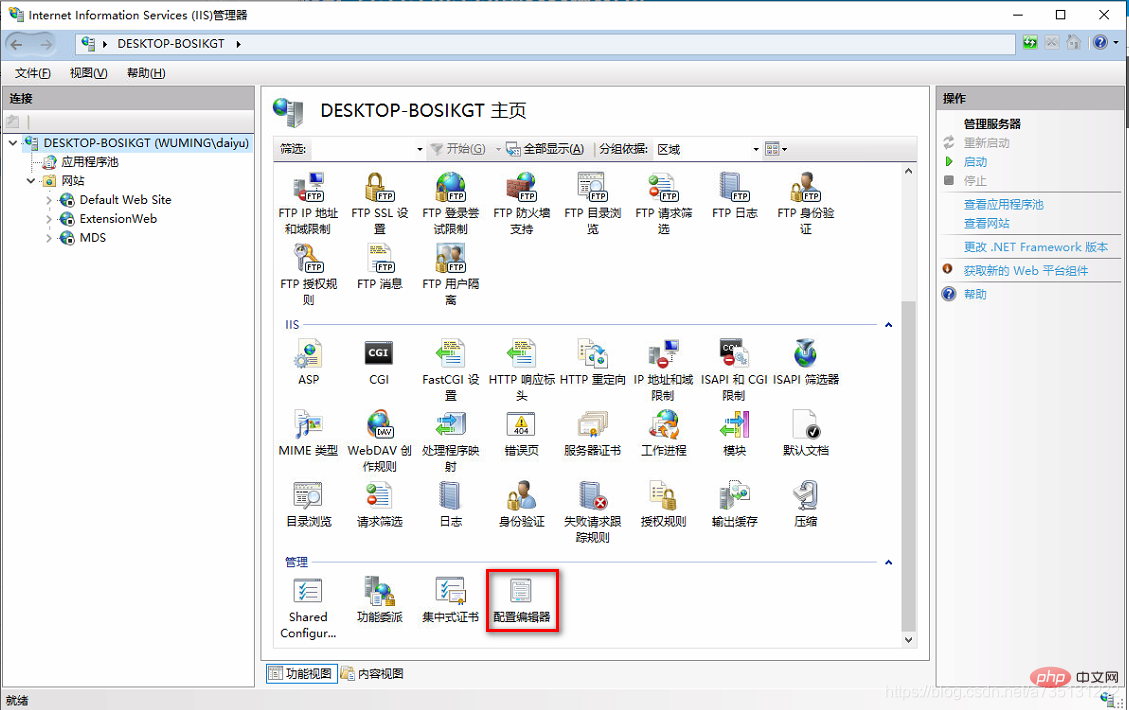Click the 查看应用程序池 link
Screen dimensions: 1129x710
click(1003, 205)
